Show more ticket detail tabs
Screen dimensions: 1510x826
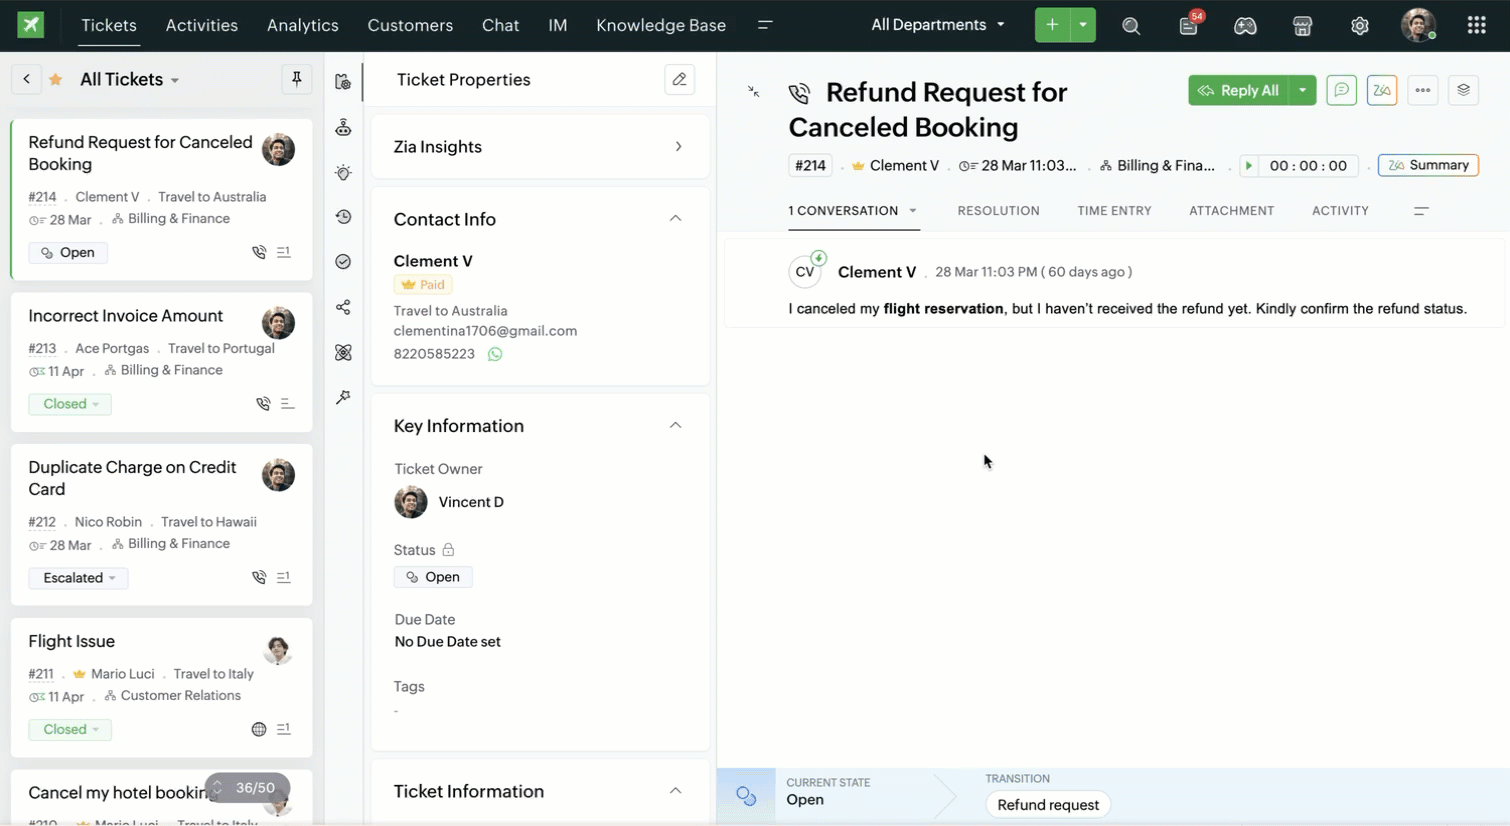[x=1421, y=211]
